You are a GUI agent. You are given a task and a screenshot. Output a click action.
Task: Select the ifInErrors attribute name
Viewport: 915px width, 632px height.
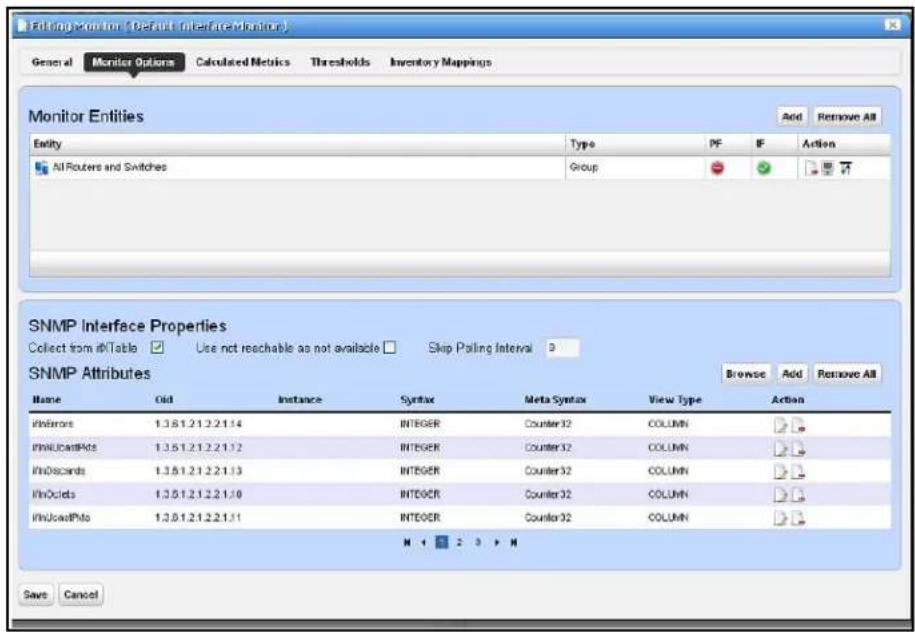(x=53, y=425)
